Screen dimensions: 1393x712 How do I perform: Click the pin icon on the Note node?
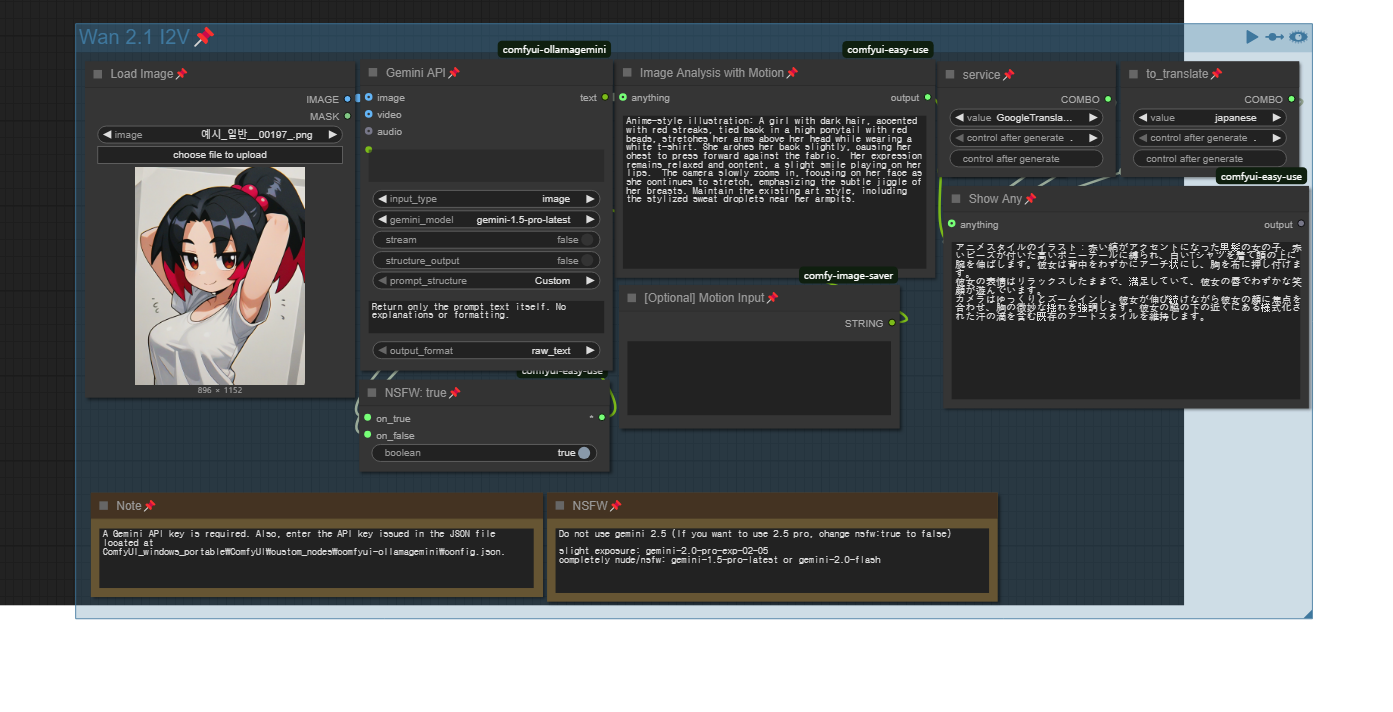[x=150, y=506]
